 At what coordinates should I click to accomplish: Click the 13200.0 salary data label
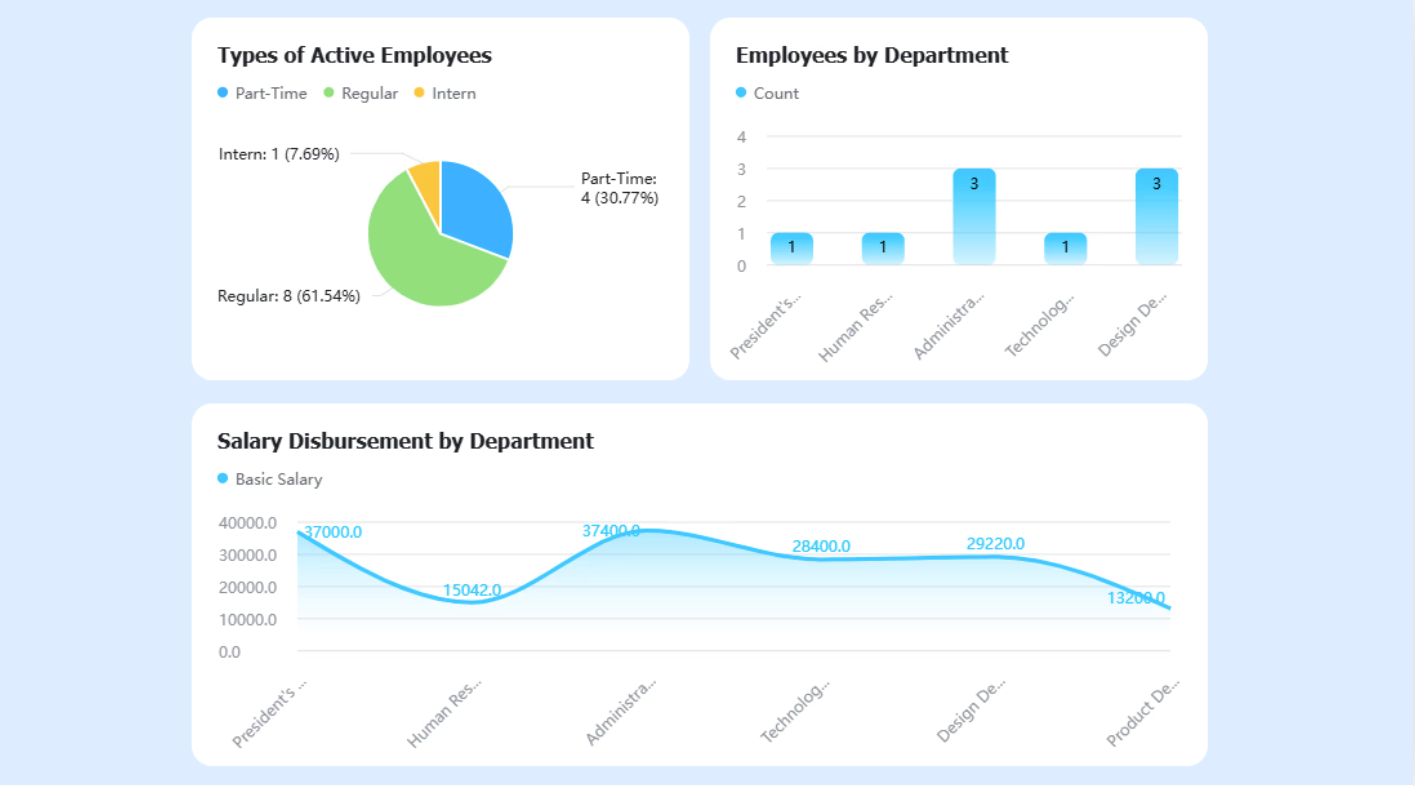click(x=1136, y=598)
